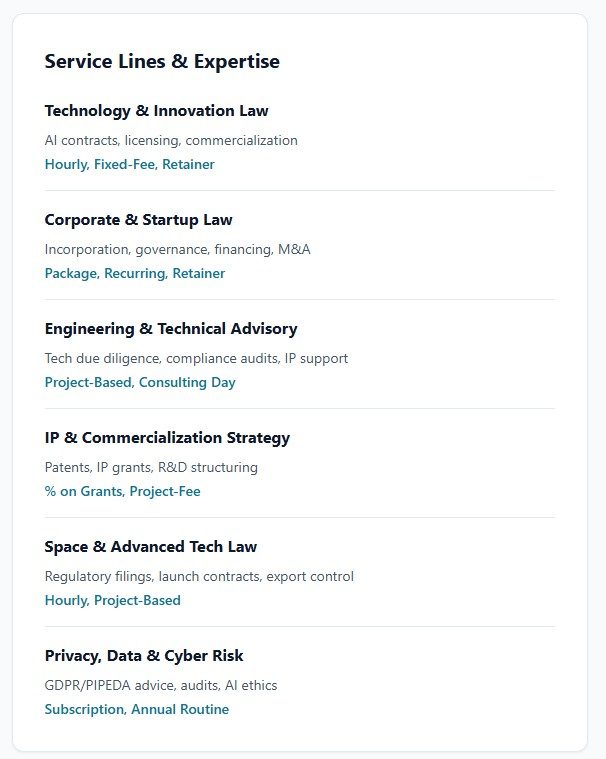Click the GDPR/PIPEDA advice, audits description

pos(161,685)
